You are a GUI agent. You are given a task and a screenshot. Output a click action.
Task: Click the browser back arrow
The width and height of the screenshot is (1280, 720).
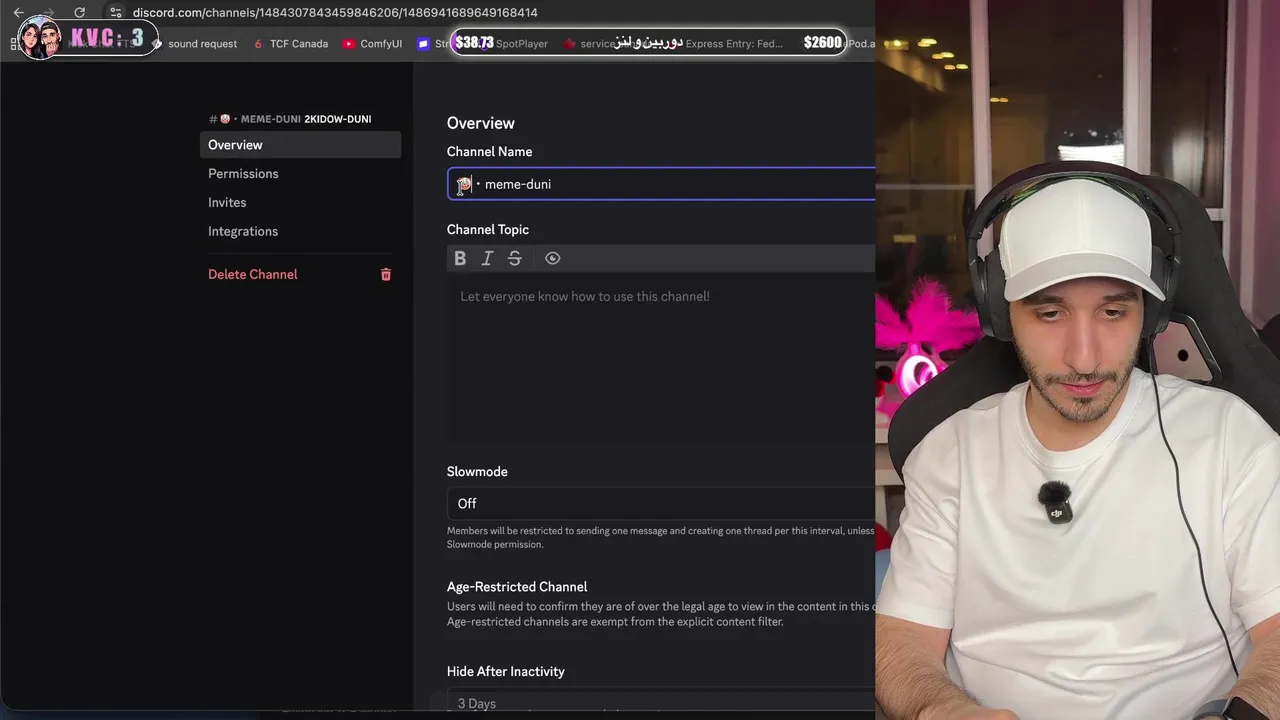(18, 13)
